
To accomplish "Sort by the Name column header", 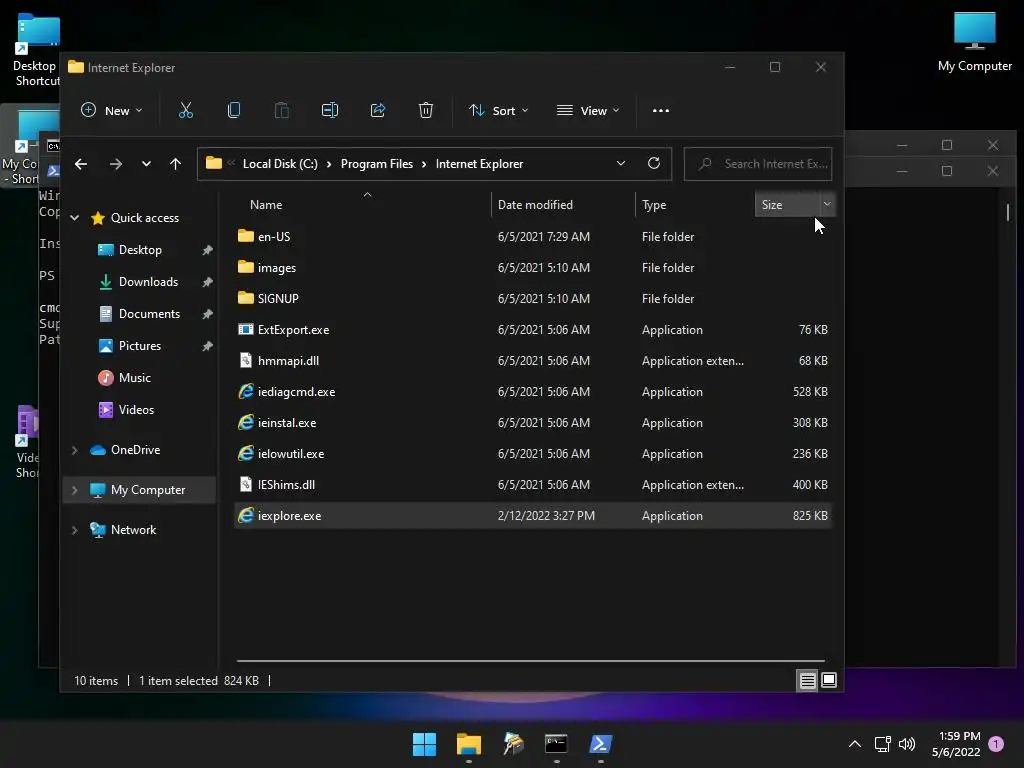I will pyautogui.click(x=266, y=204).
